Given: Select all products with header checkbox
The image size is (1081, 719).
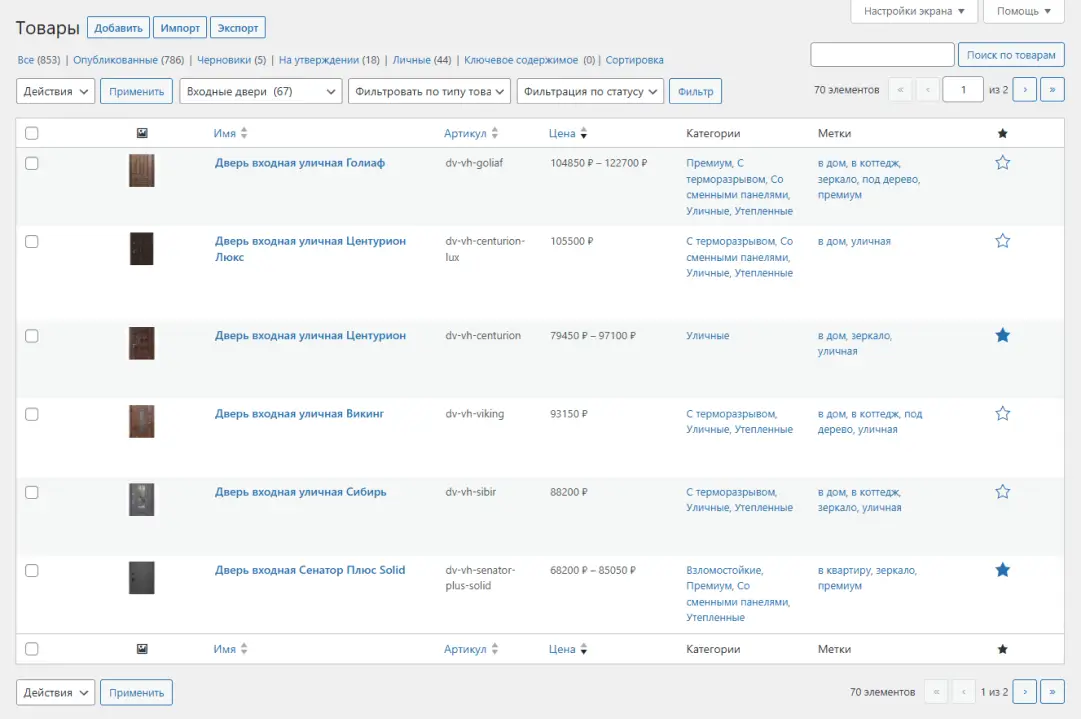Looking at the screenshot, I should [32, 133].
